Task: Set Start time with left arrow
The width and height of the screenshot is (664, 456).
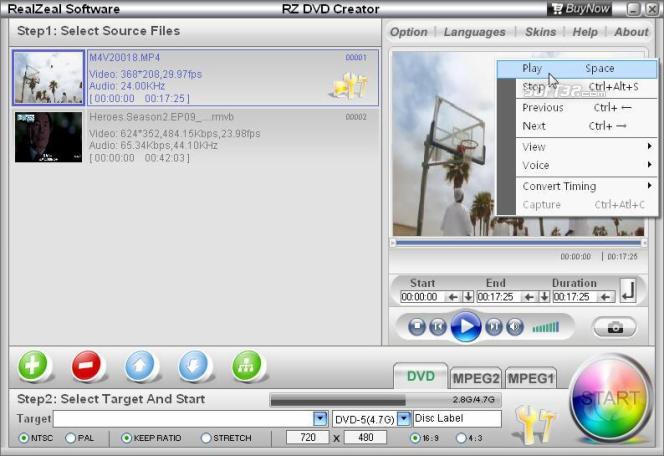Action: [453, 297]
